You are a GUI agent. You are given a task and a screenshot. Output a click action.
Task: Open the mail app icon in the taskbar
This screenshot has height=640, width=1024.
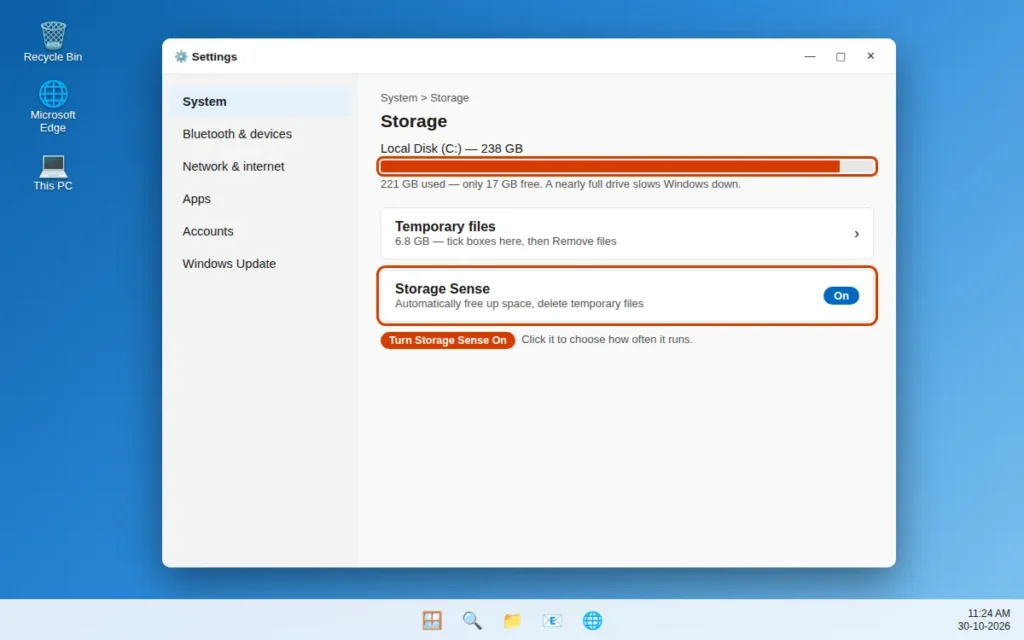pos(552,620)
